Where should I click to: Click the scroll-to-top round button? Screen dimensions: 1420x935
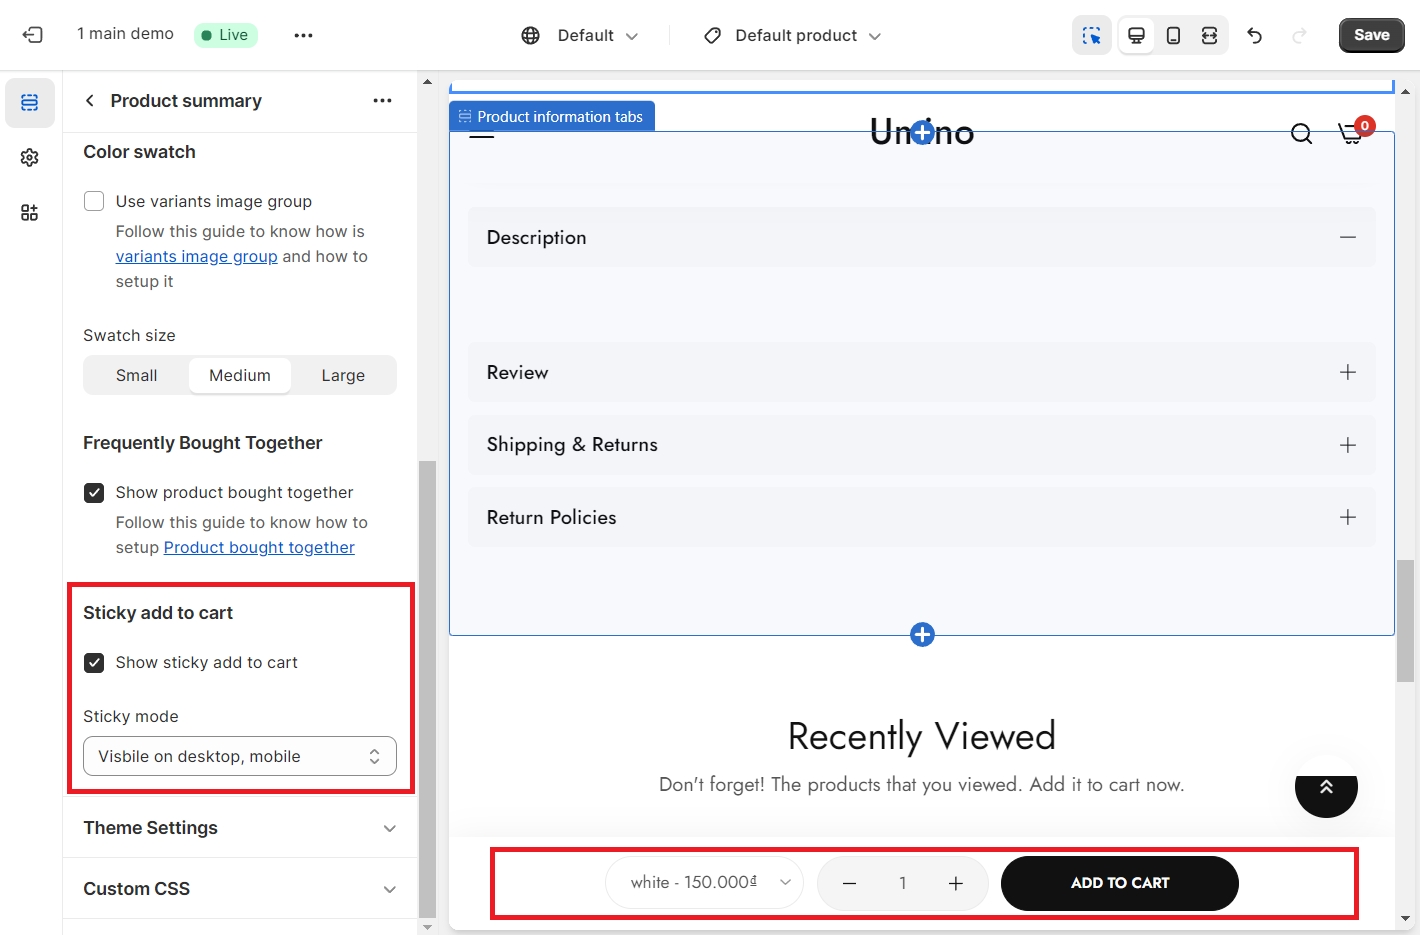click(1326, 787)
